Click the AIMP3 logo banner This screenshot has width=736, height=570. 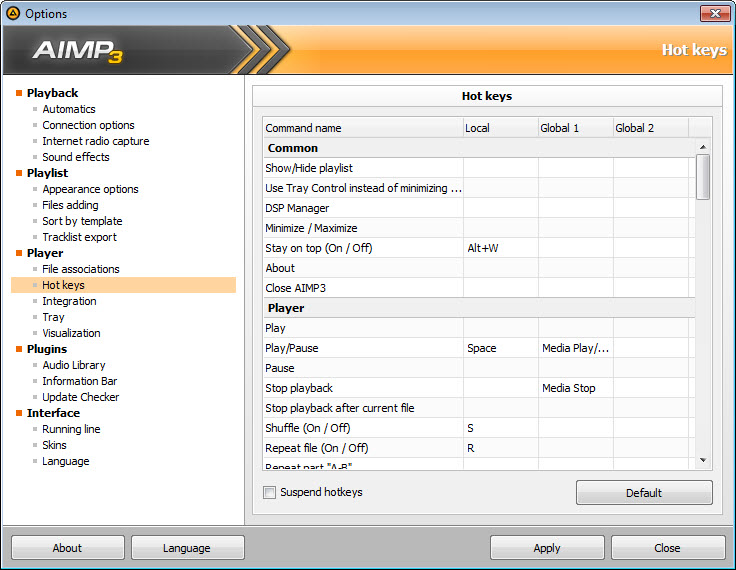point(78,51)
